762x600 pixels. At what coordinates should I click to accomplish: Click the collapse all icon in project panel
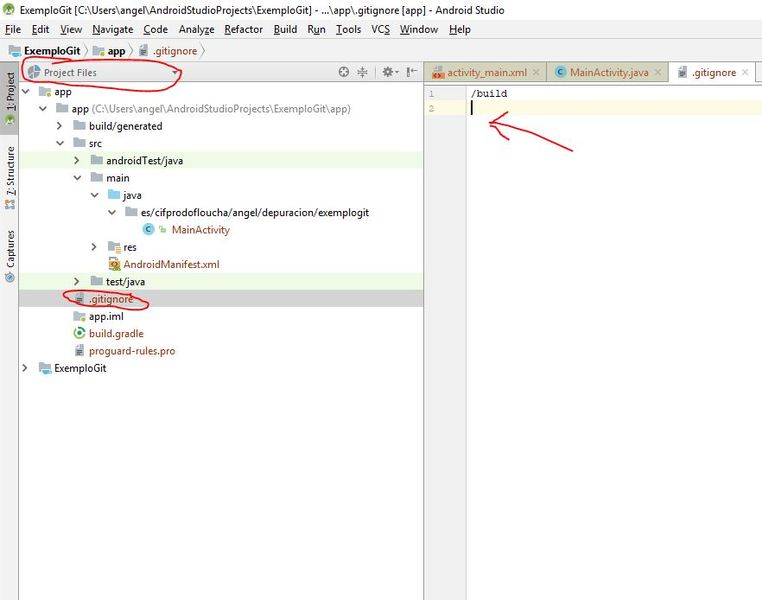tap(363, 72)
